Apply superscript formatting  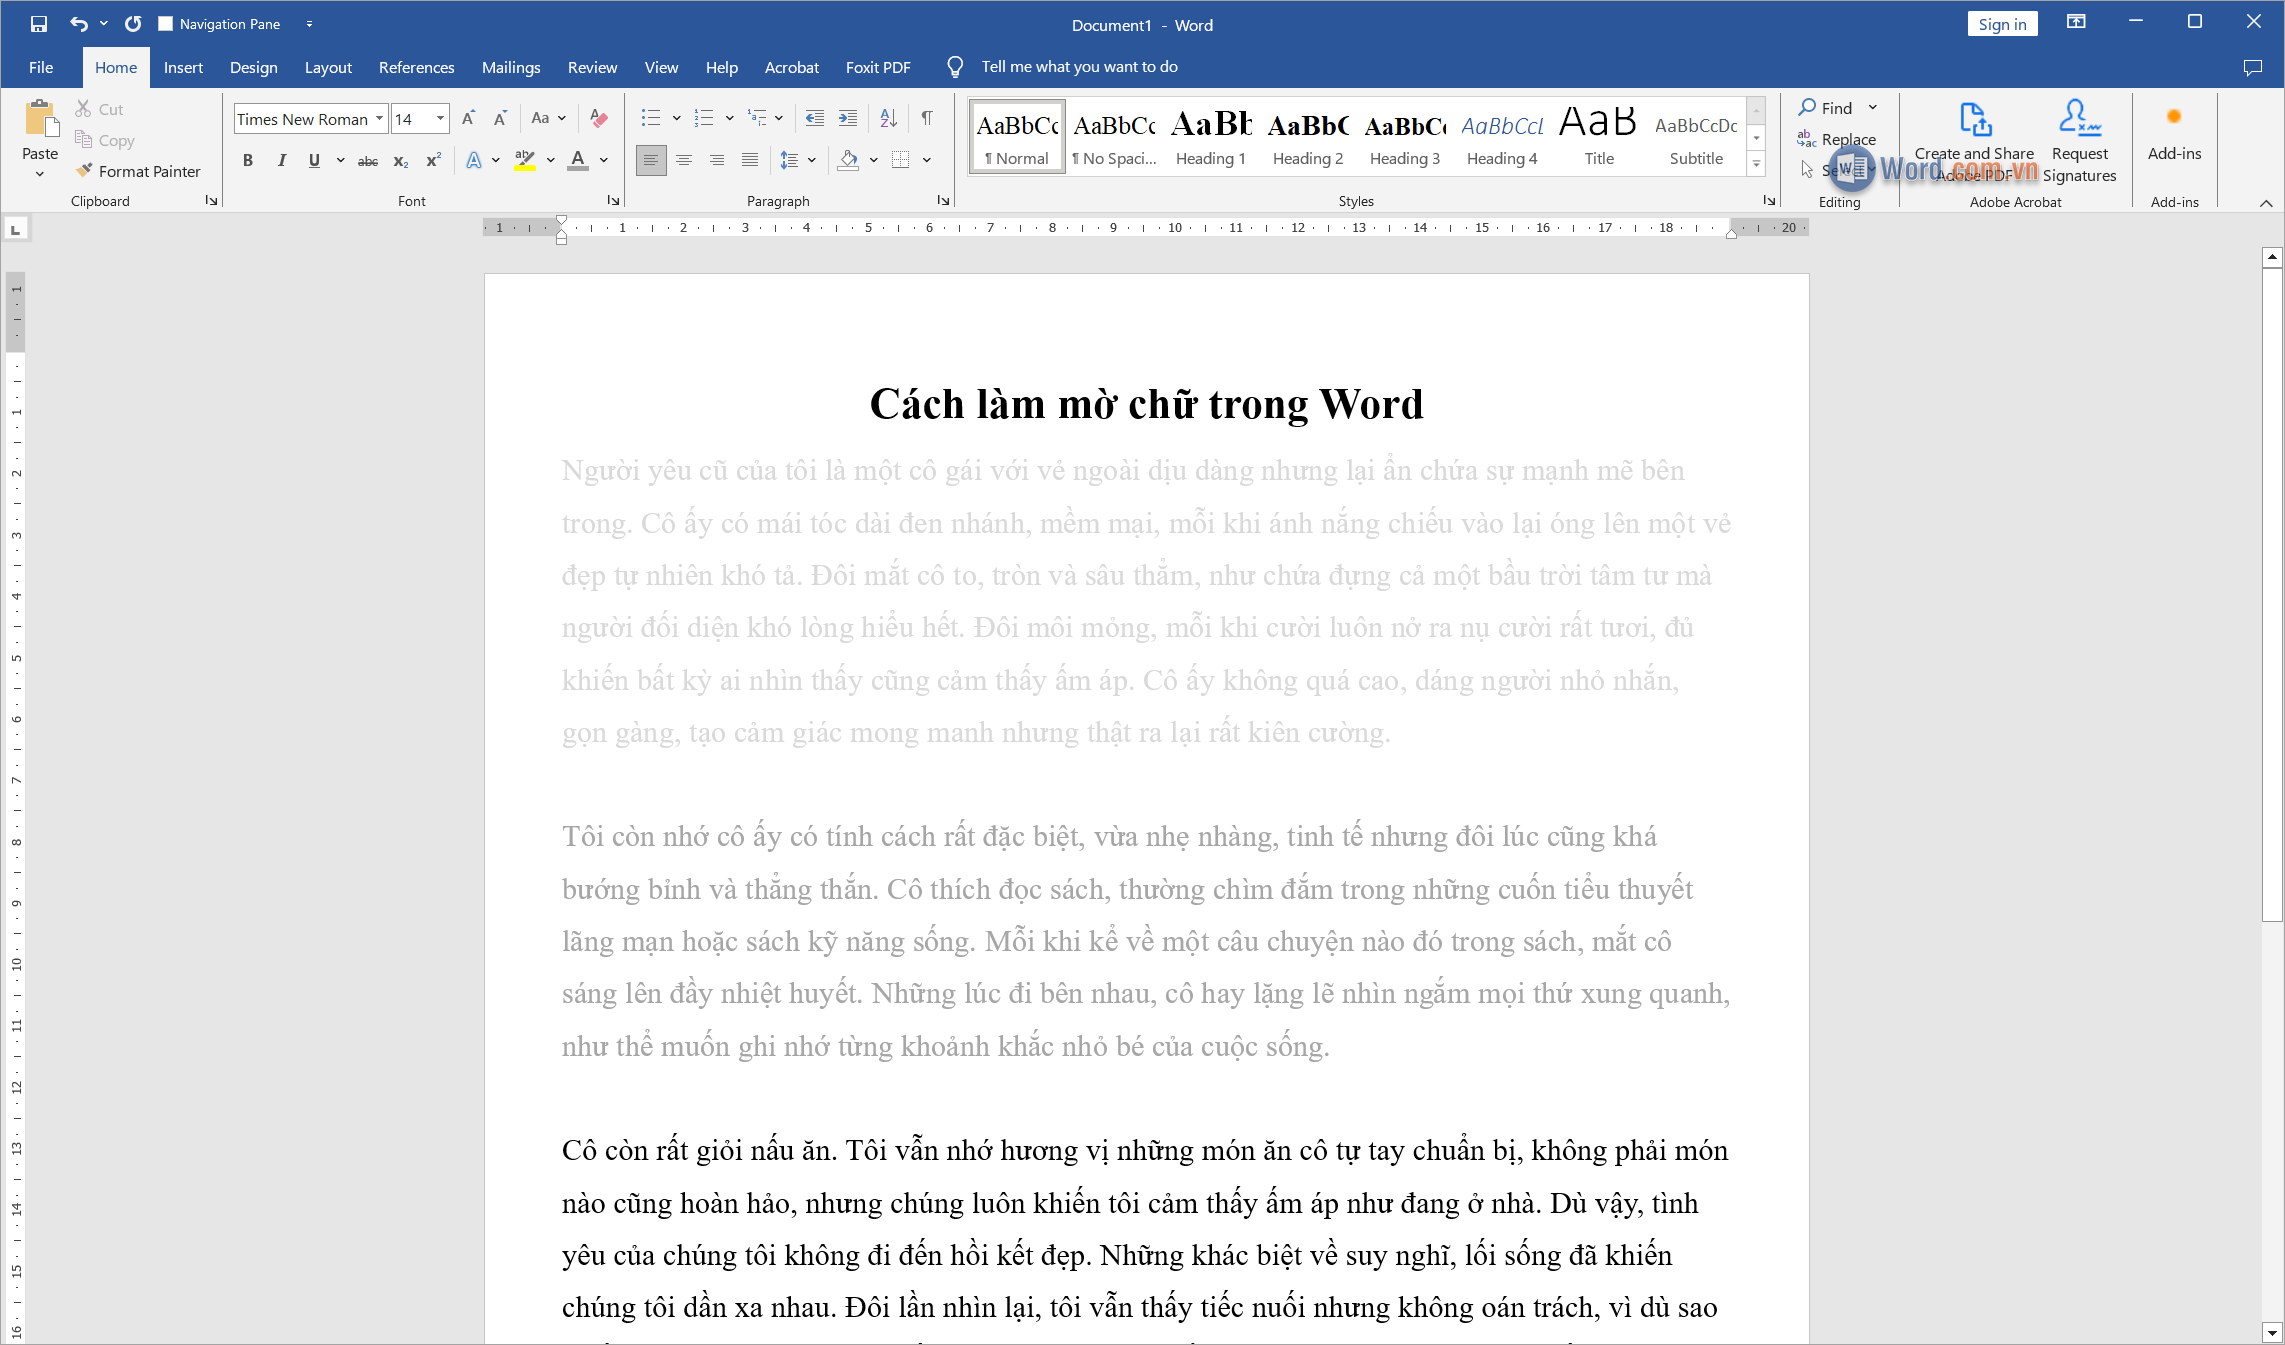pyautogui.click(x=433, y=160)
